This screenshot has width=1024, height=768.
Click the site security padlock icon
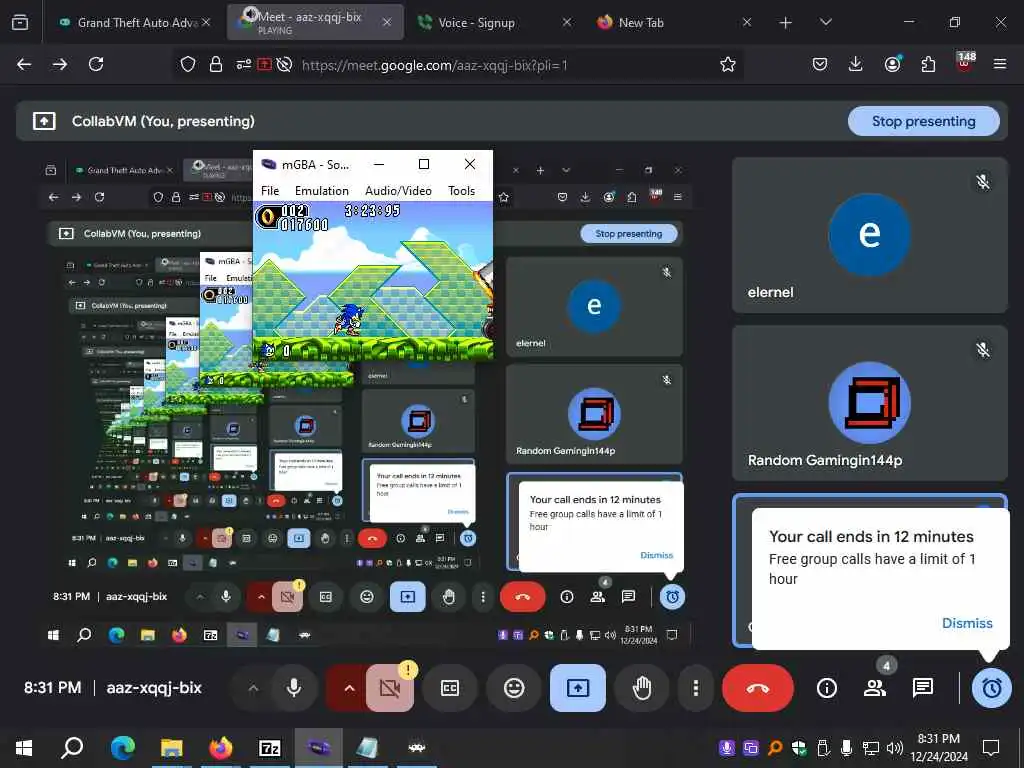click(216, 65)
